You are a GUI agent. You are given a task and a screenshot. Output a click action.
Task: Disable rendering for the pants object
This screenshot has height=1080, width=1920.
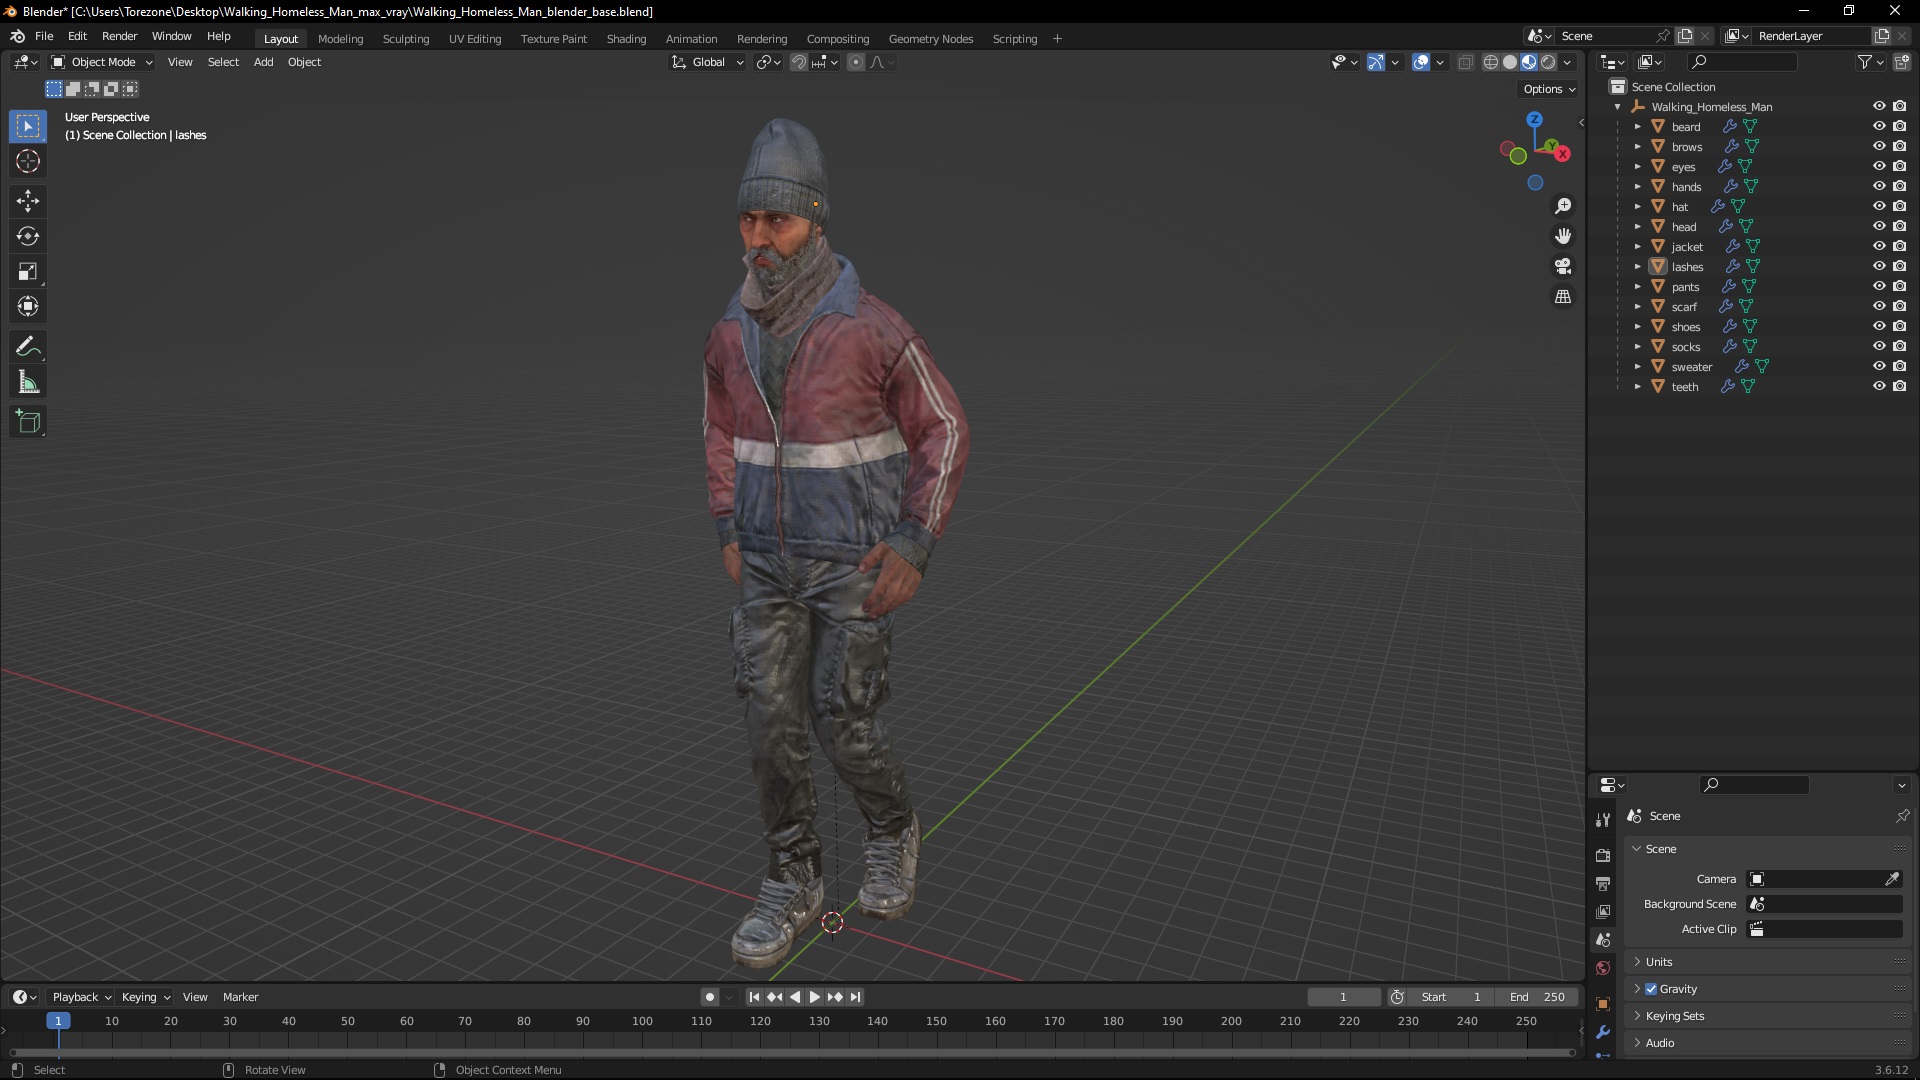coord(1900,287)
